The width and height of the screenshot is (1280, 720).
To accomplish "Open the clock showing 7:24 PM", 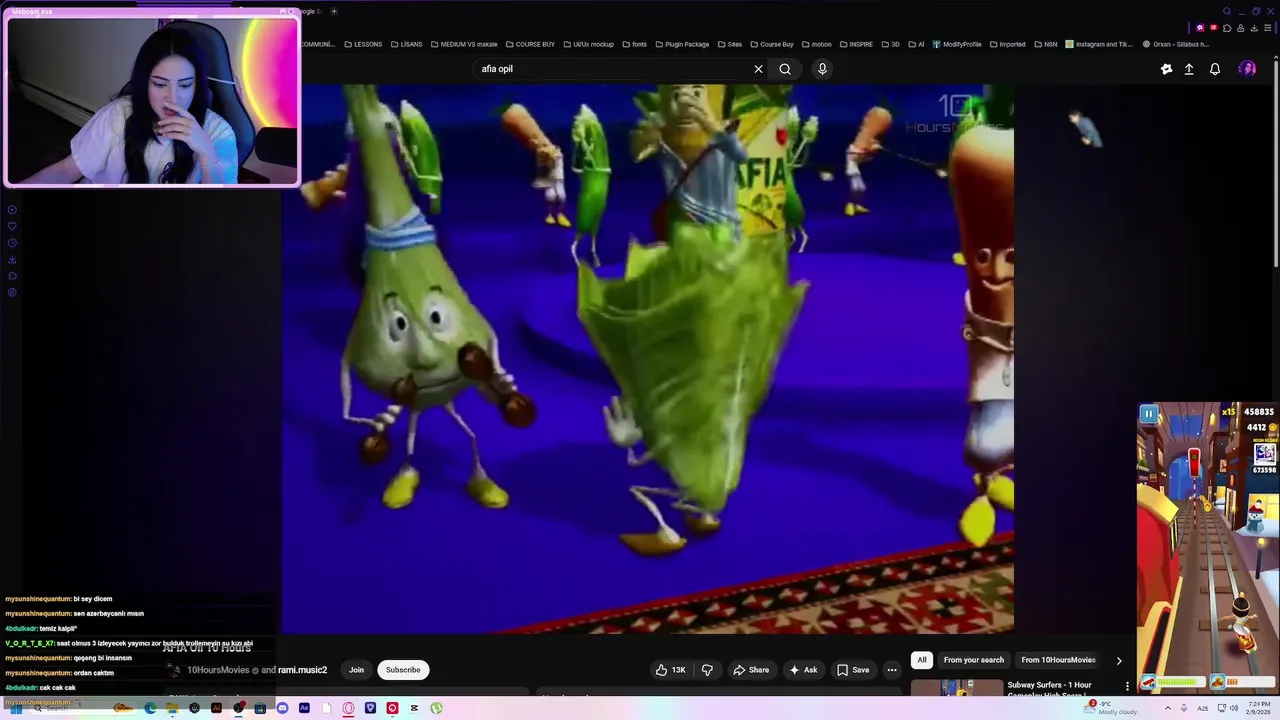I will 1259,708.
